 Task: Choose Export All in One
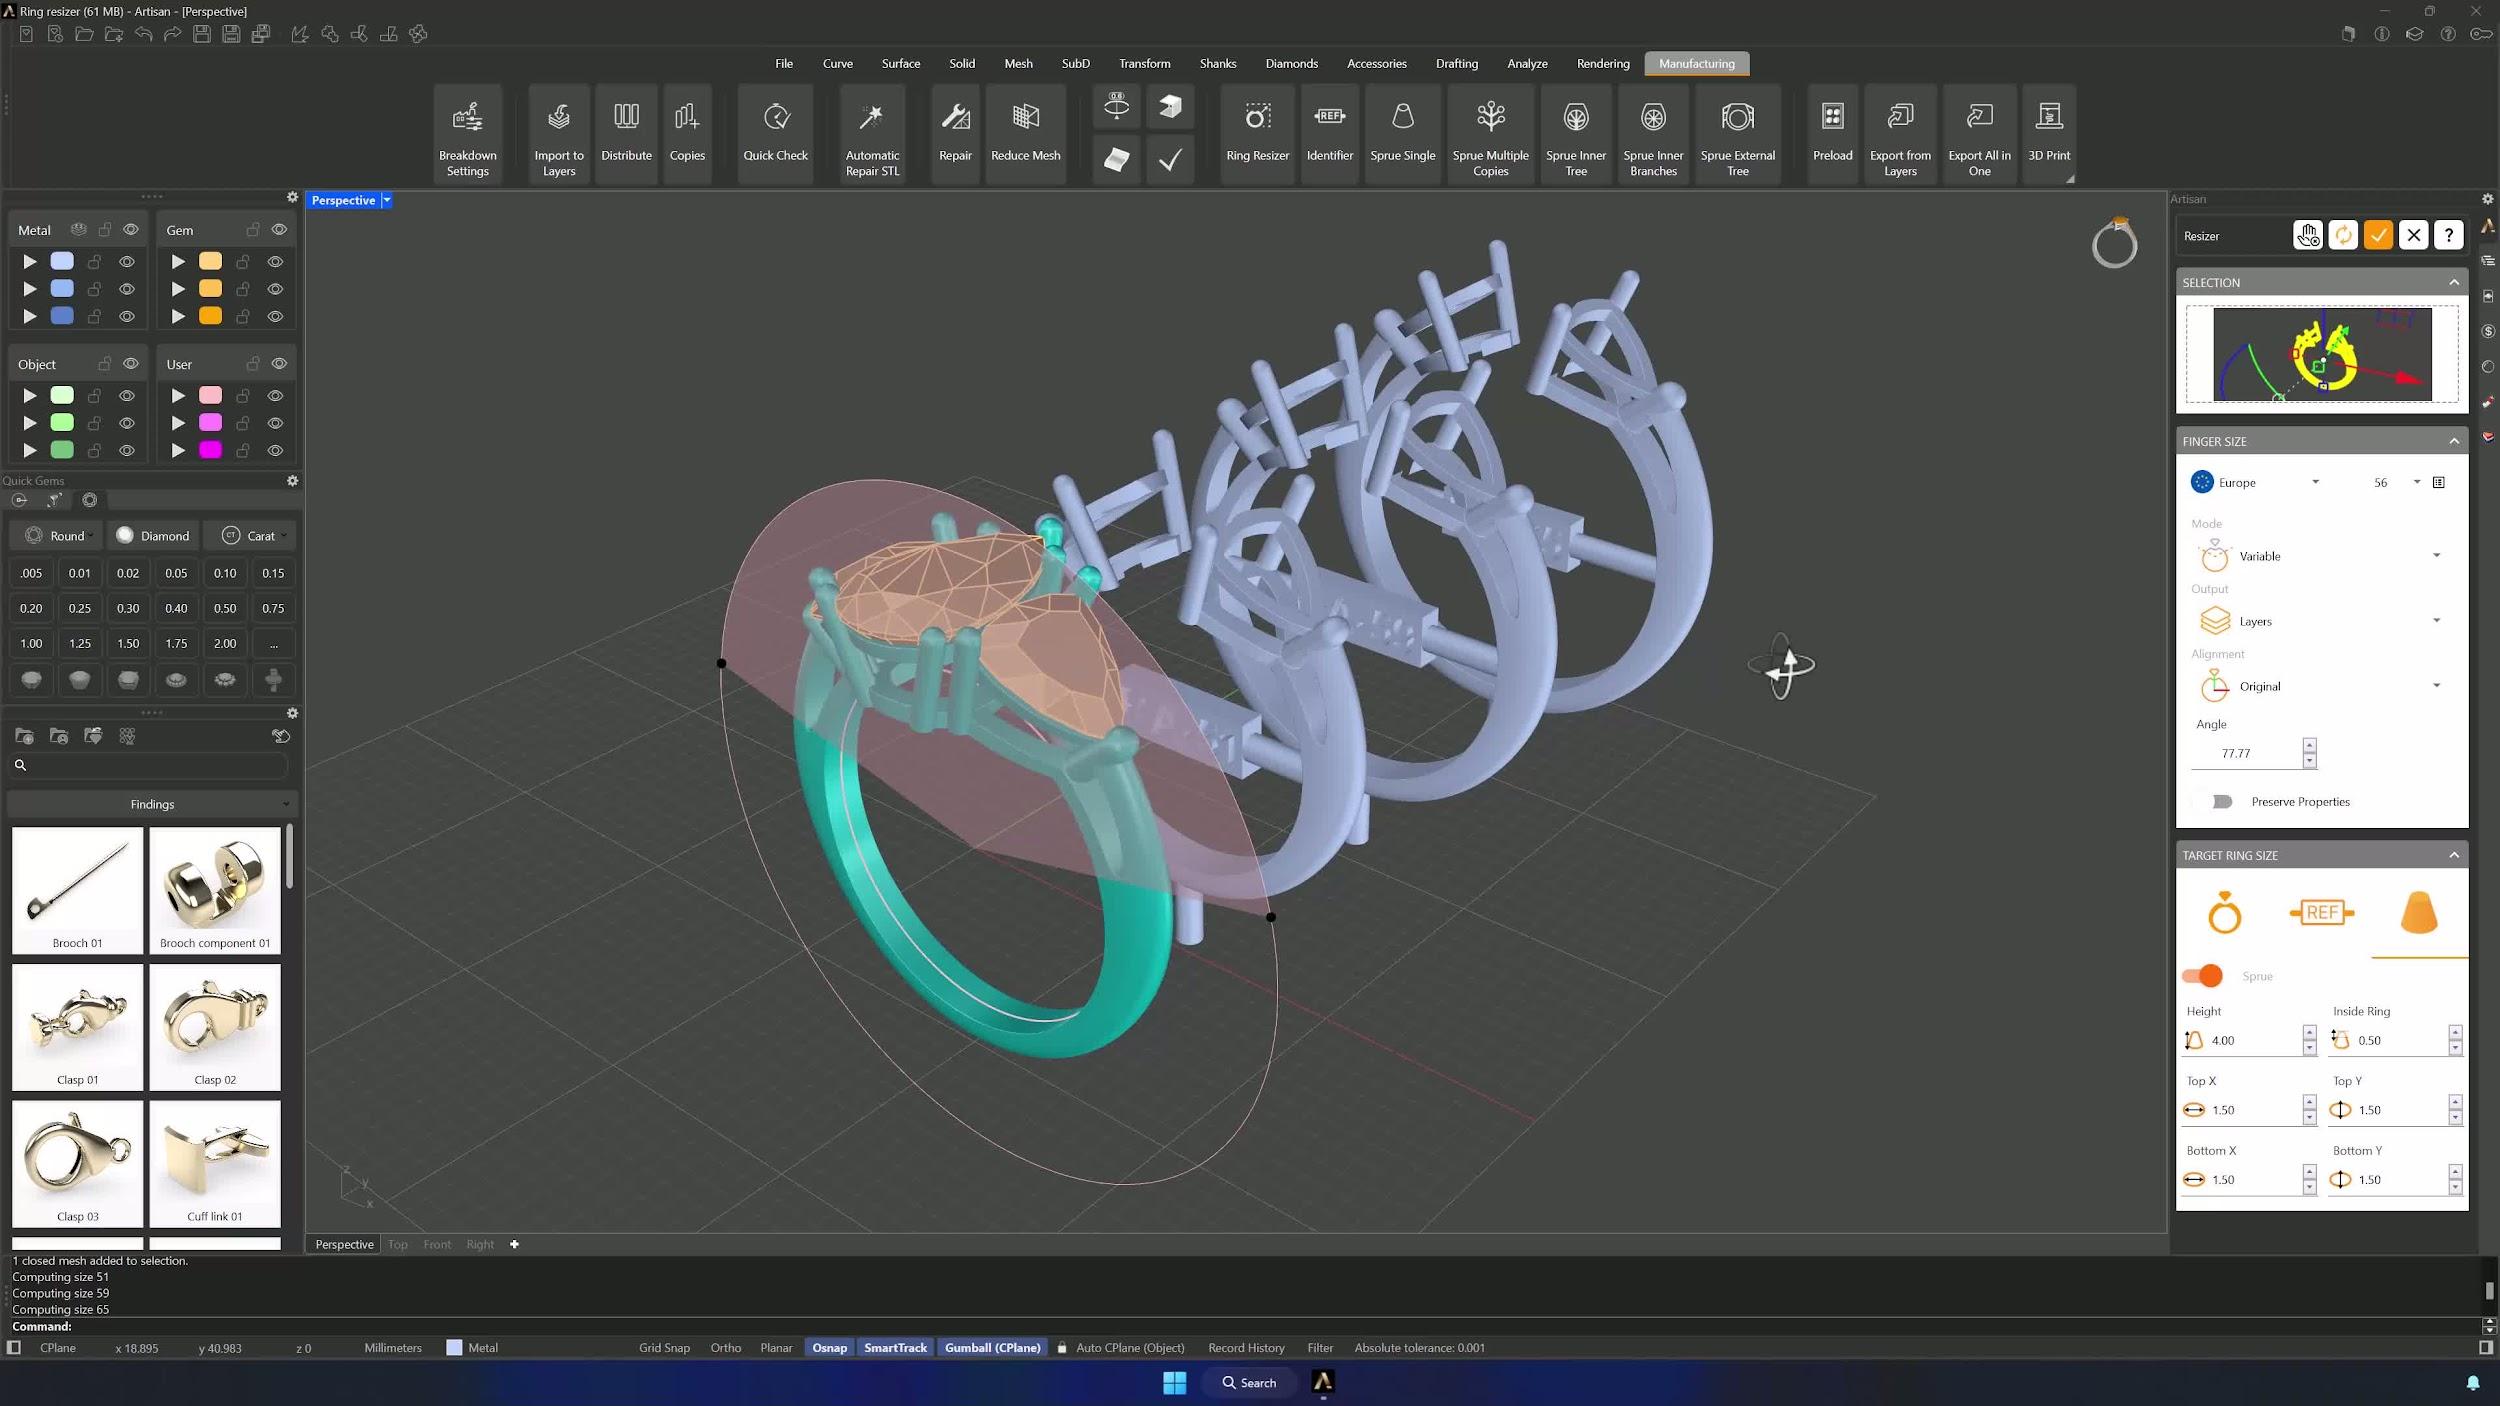click(x=1979, y=135)
